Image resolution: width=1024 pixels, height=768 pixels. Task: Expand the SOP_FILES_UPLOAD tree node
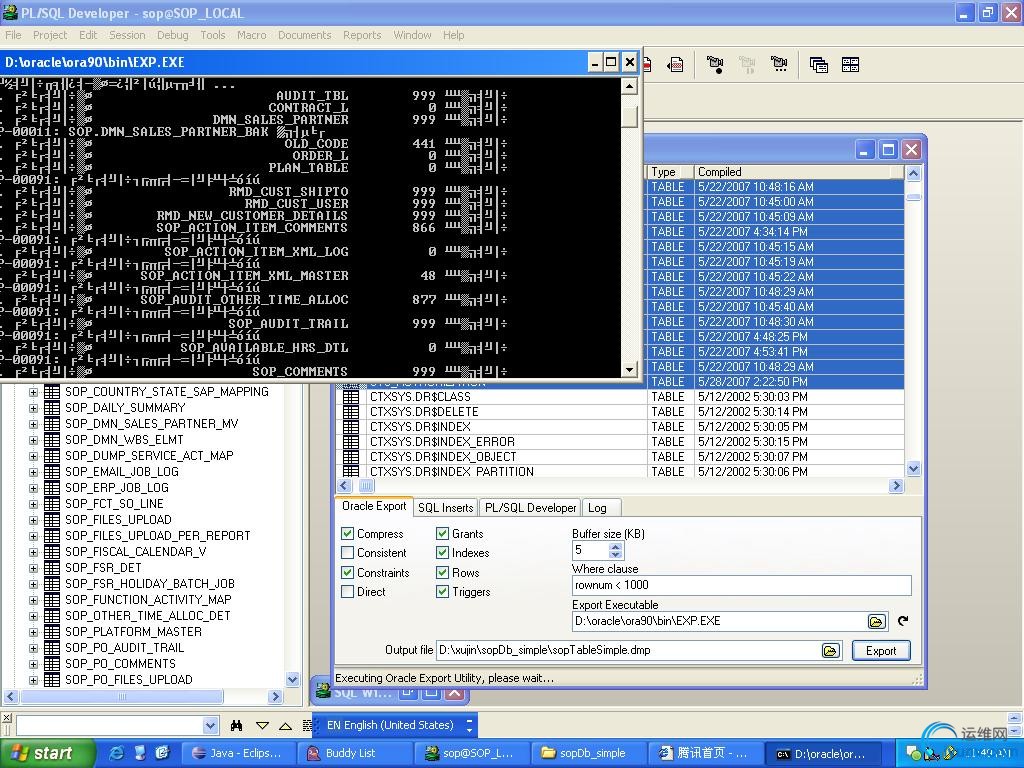33,520
